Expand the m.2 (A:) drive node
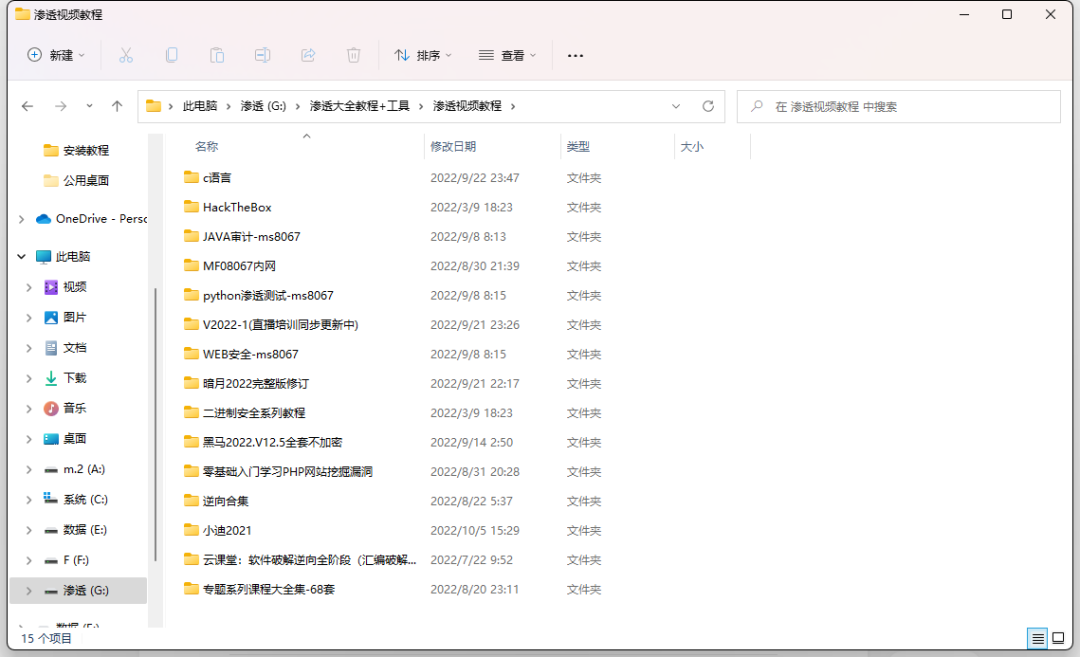This screenshot has width=1080, height=657. 29,470
